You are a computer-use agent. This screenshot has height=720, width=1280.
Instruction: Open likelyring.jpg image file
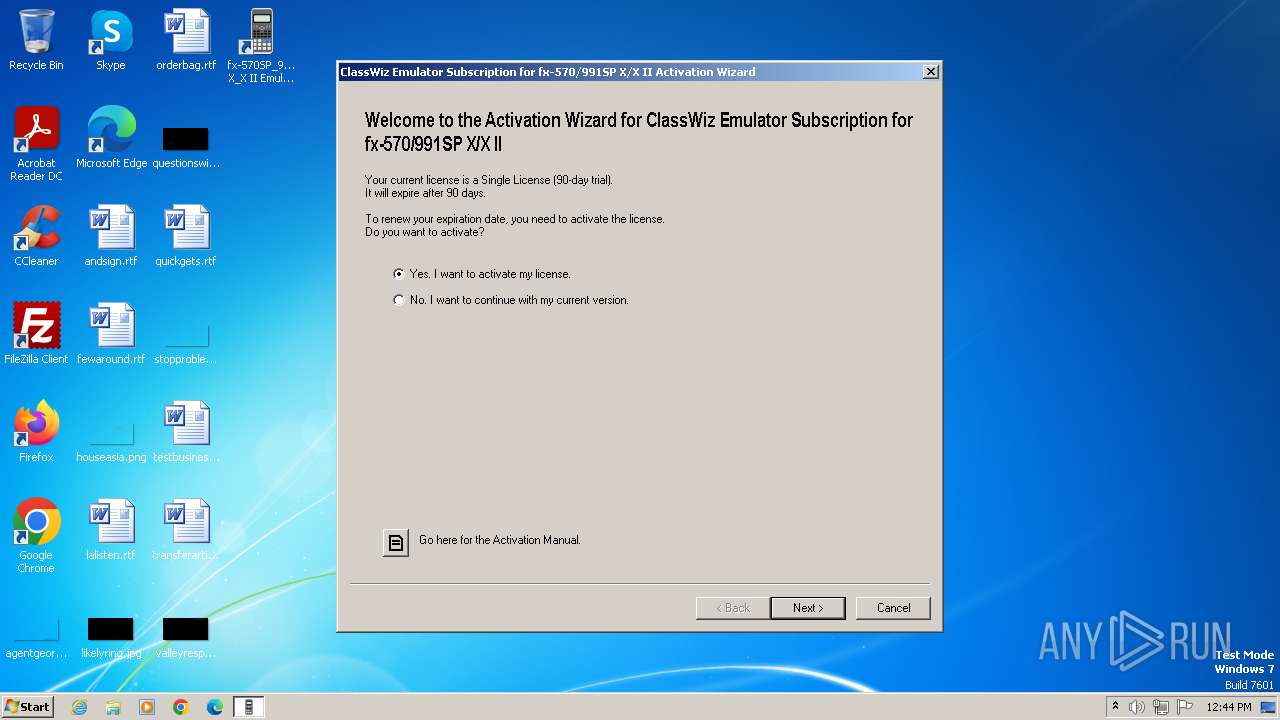111,636
